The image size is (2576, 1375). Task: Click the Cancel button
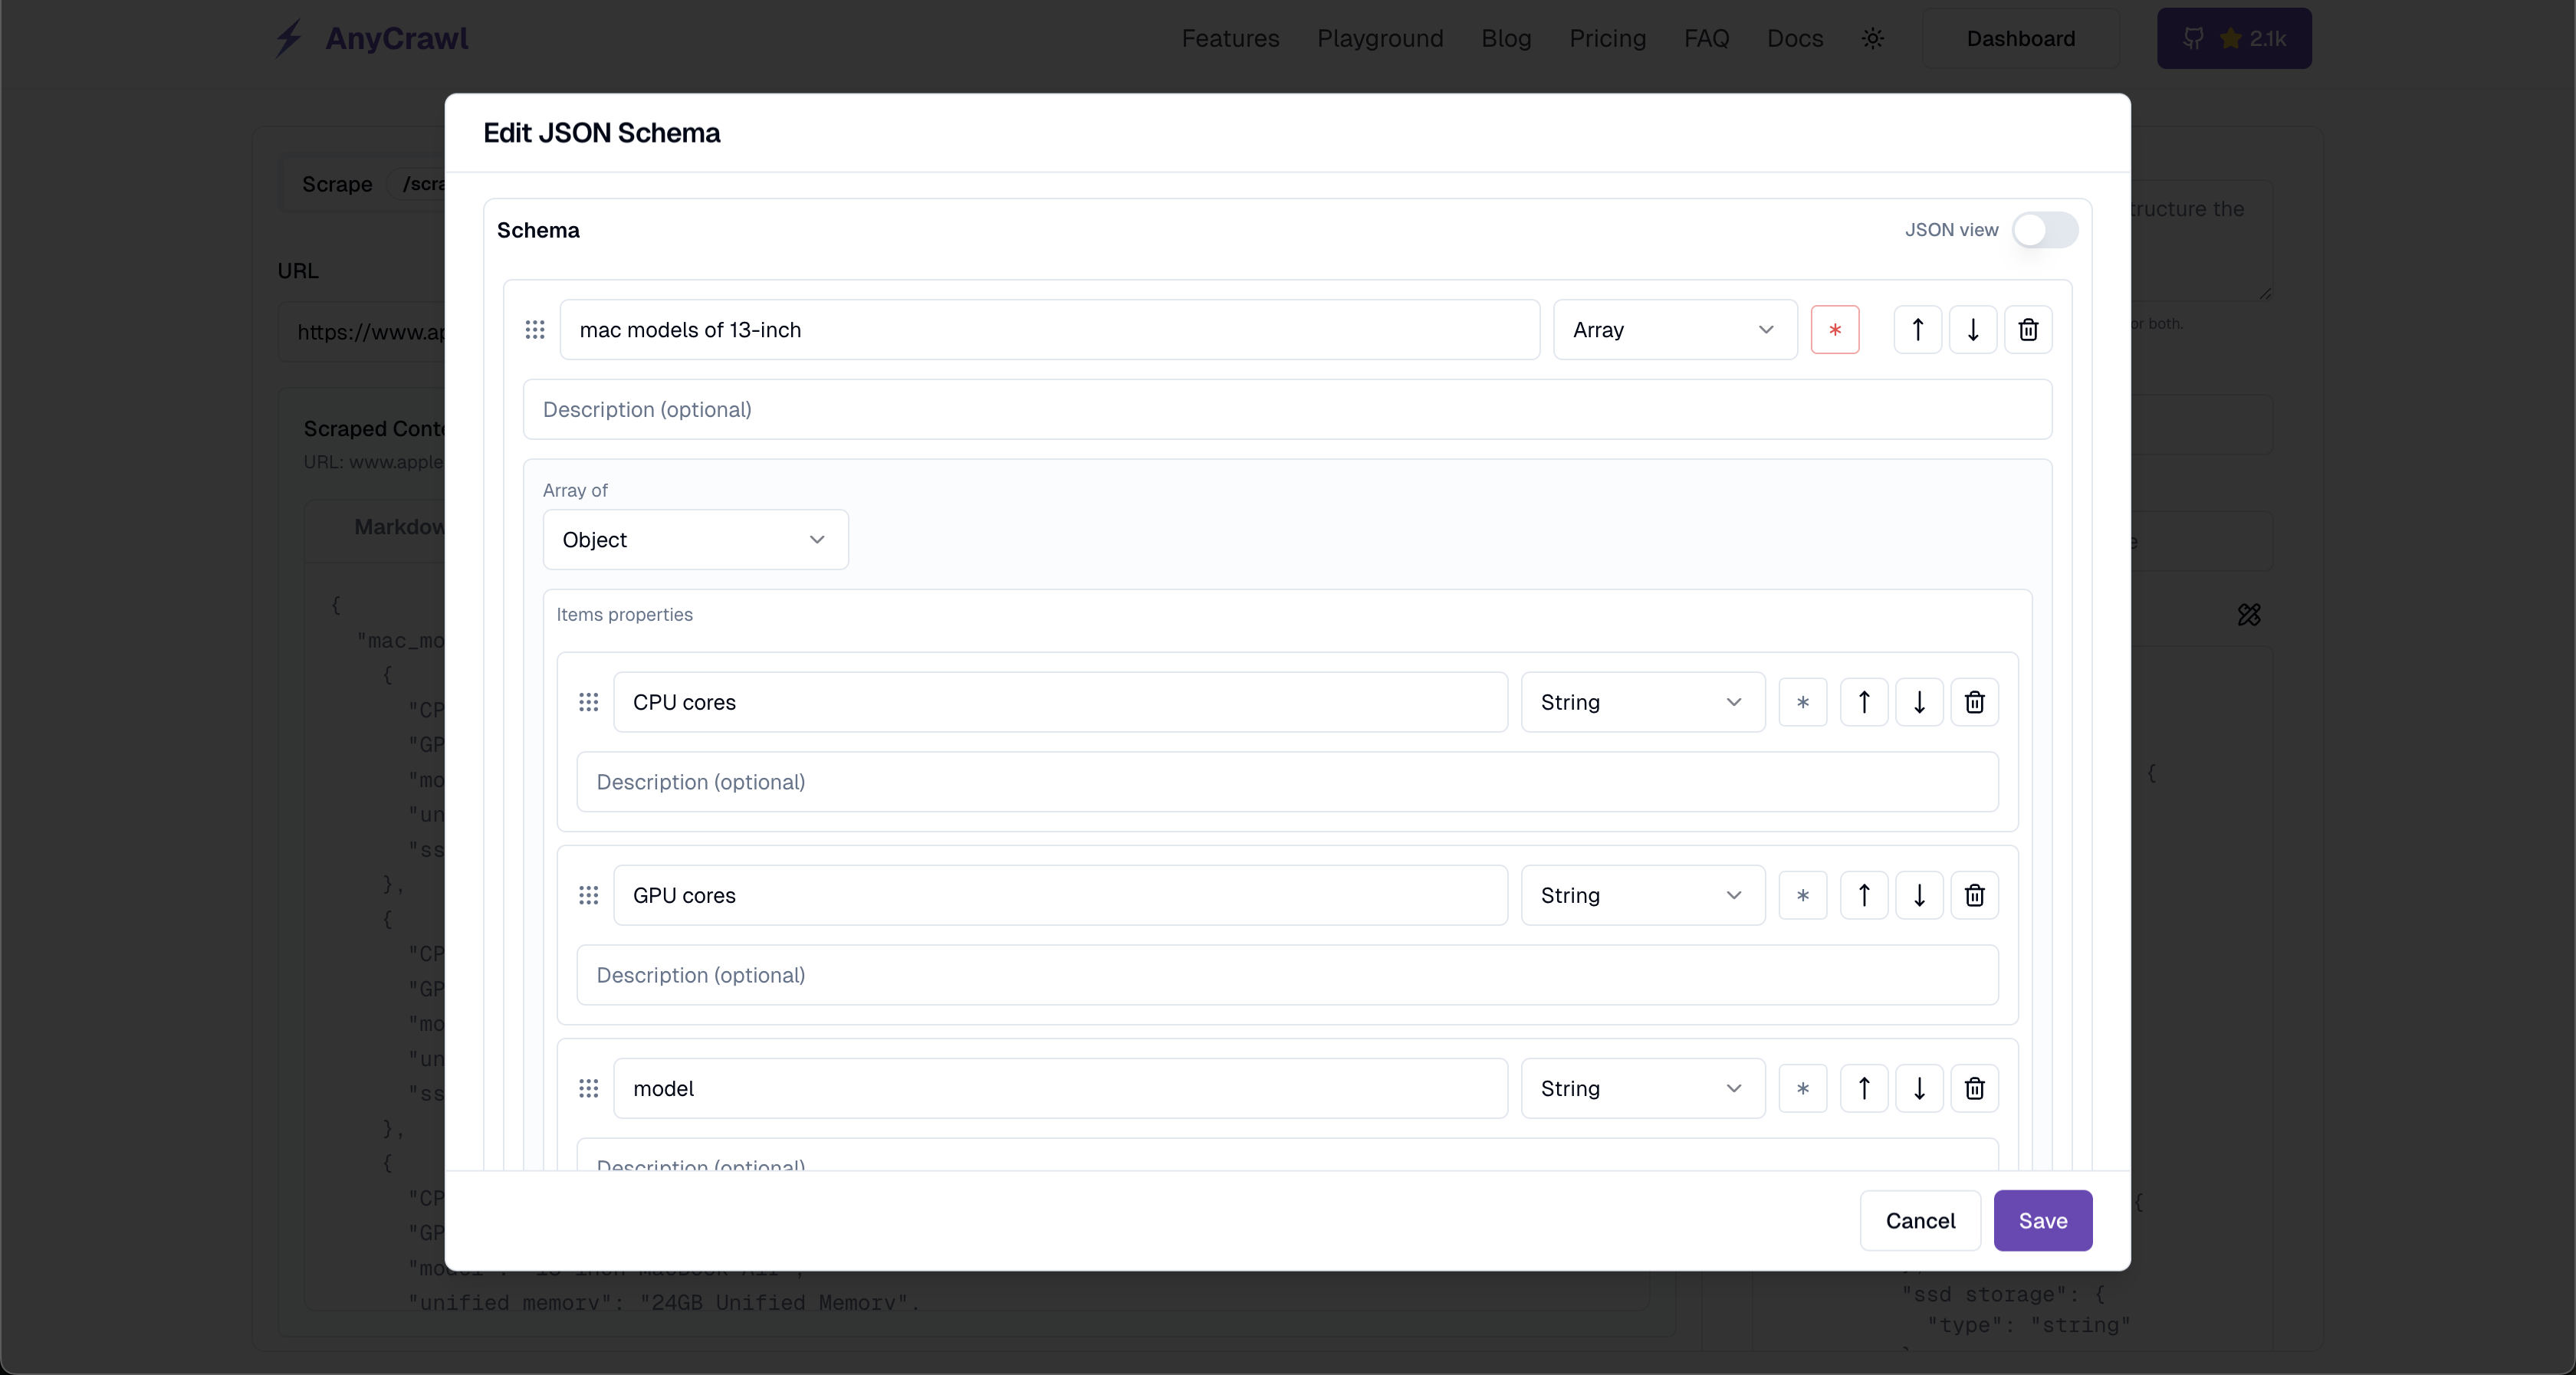[x=1920, y=1220]
